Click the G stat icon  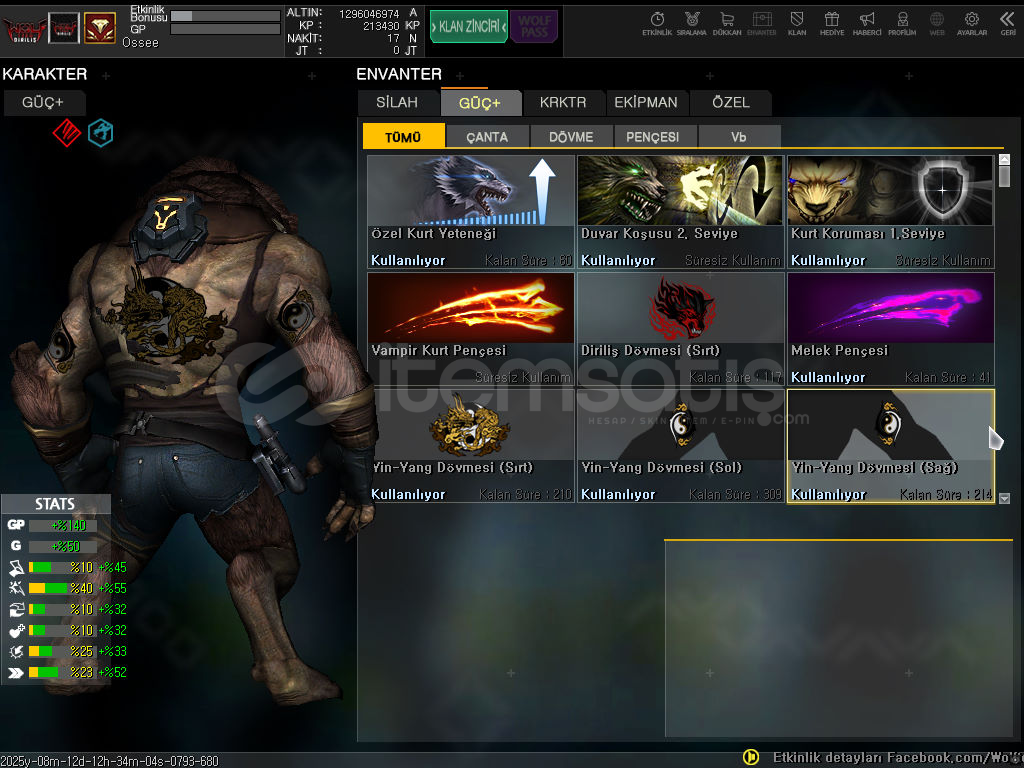point(16,546)
